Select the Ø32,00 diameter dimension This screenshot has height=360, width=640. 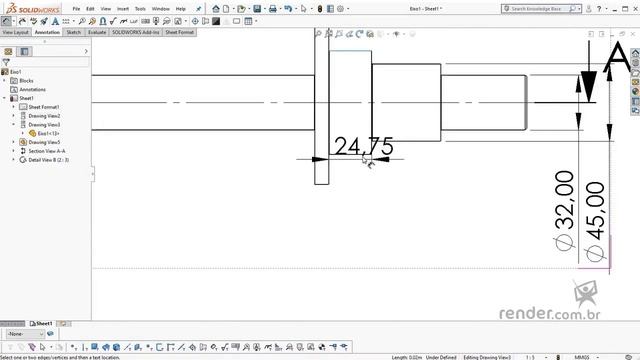click(x=565, y=211)
